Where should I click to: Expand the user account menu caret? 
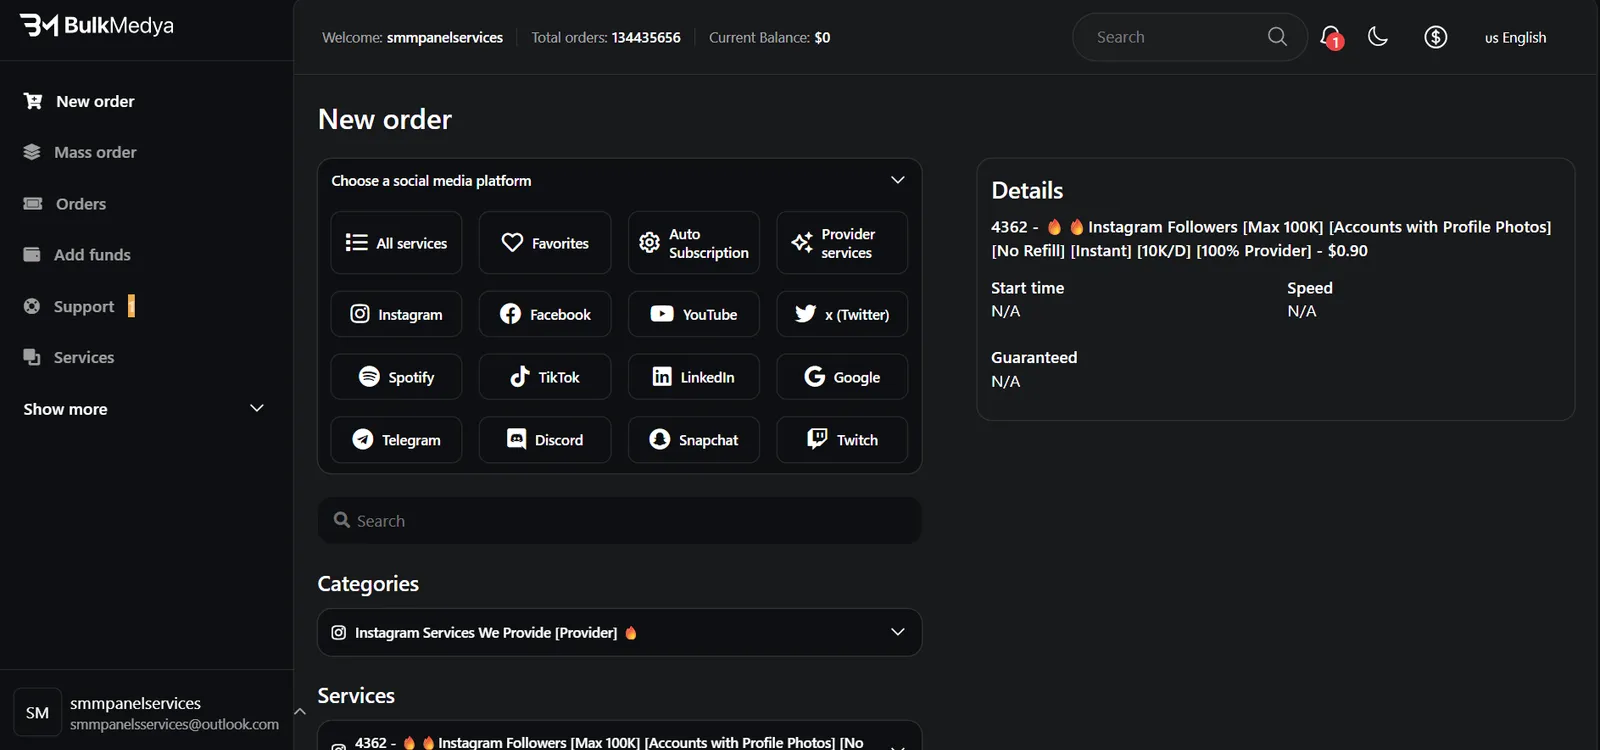[299, 712]
